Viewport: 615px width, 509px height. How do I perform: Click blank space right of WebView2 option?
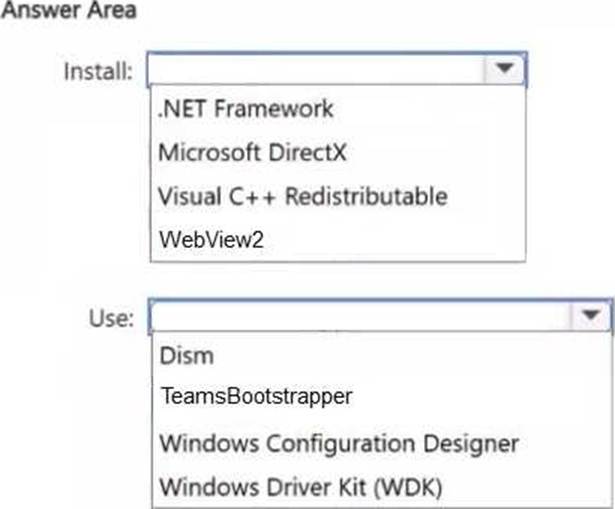392,239
